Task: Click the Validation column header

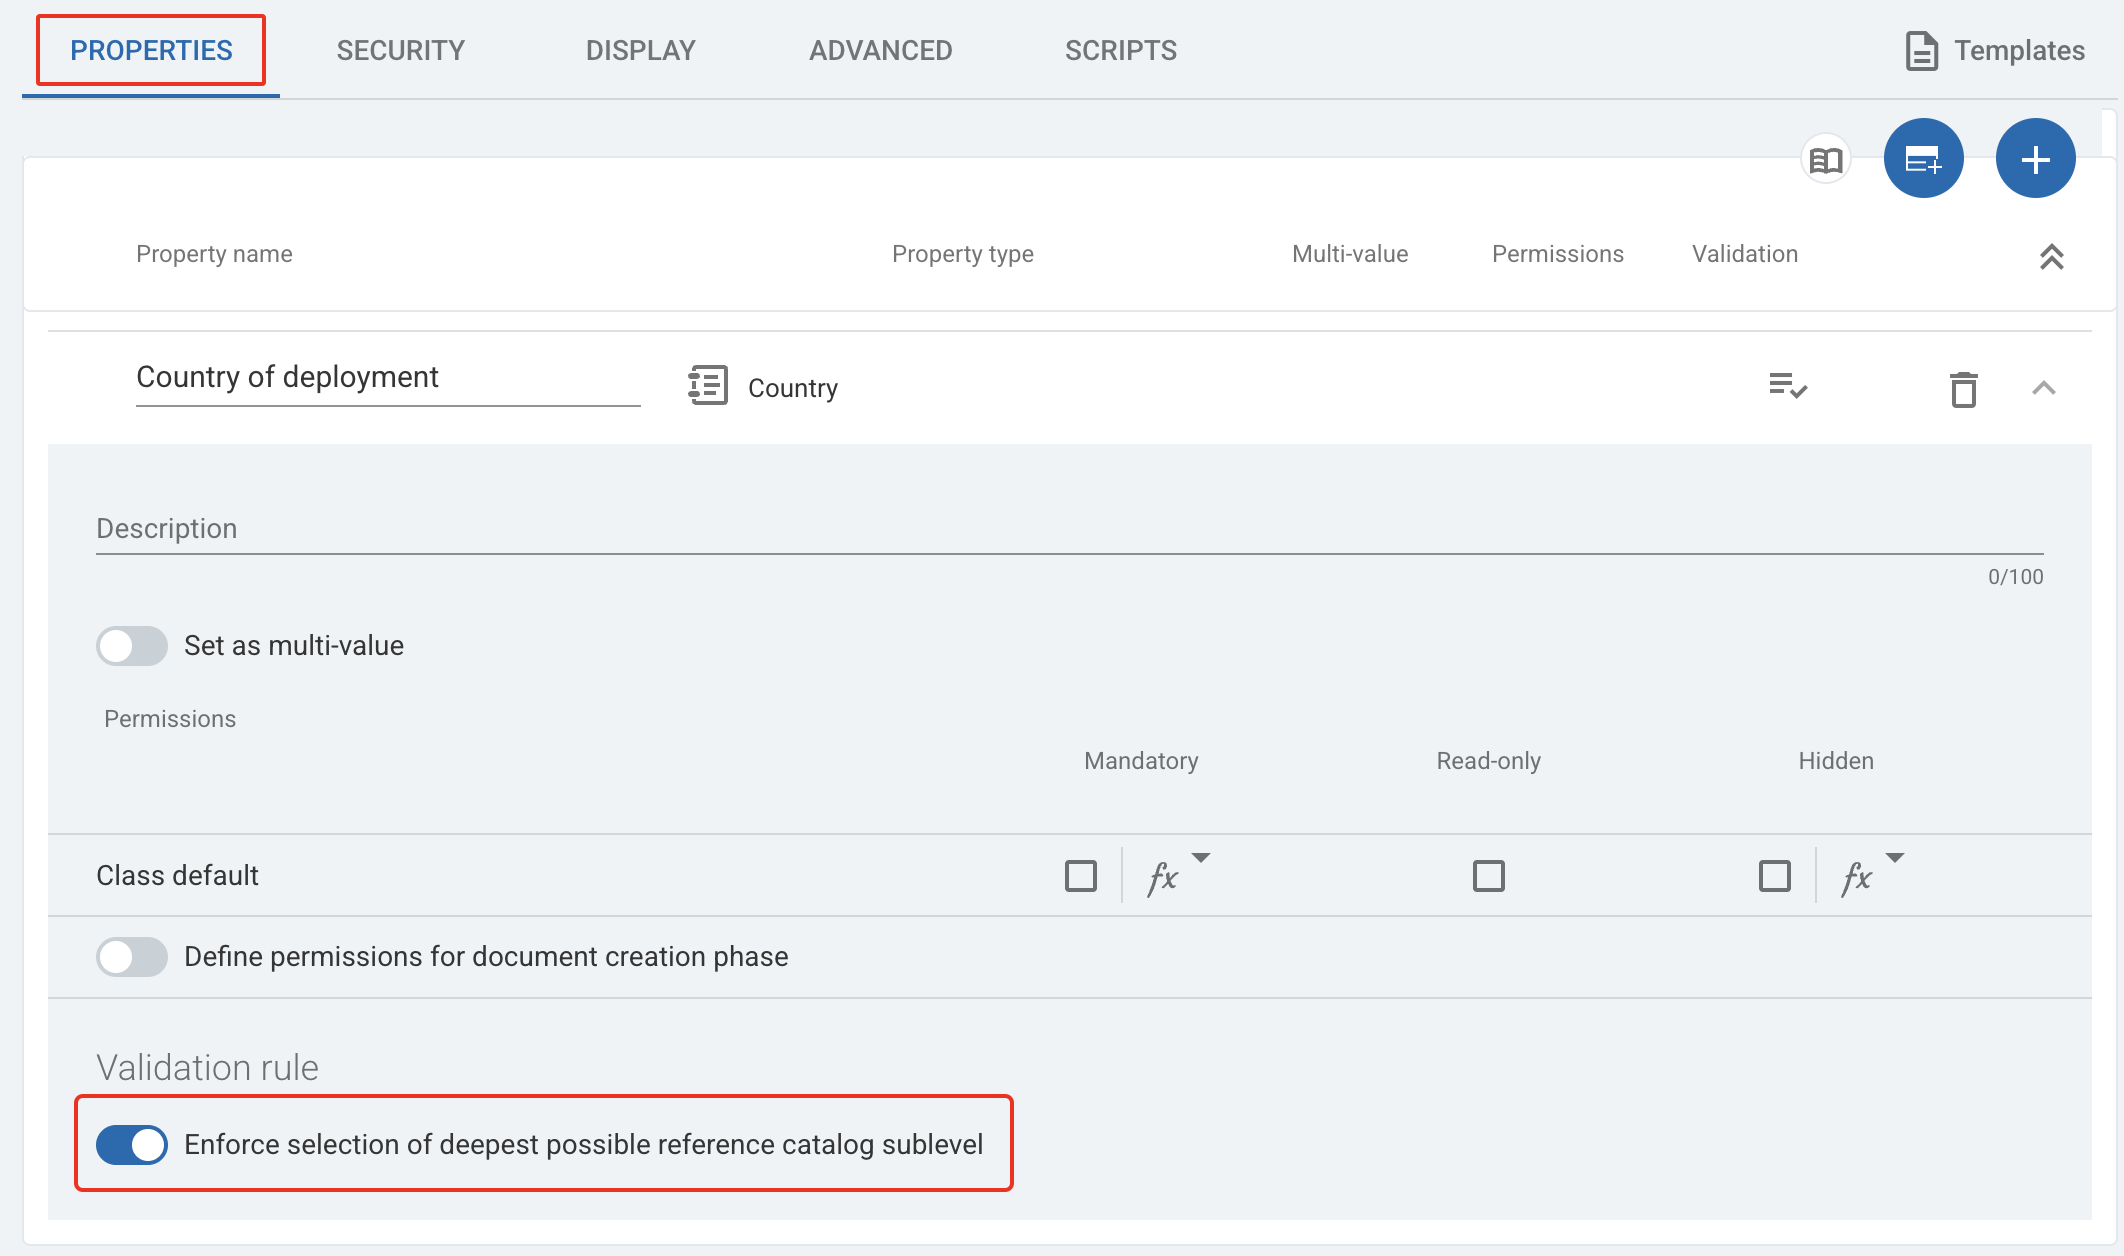Action: click(x=1745, y=254)
